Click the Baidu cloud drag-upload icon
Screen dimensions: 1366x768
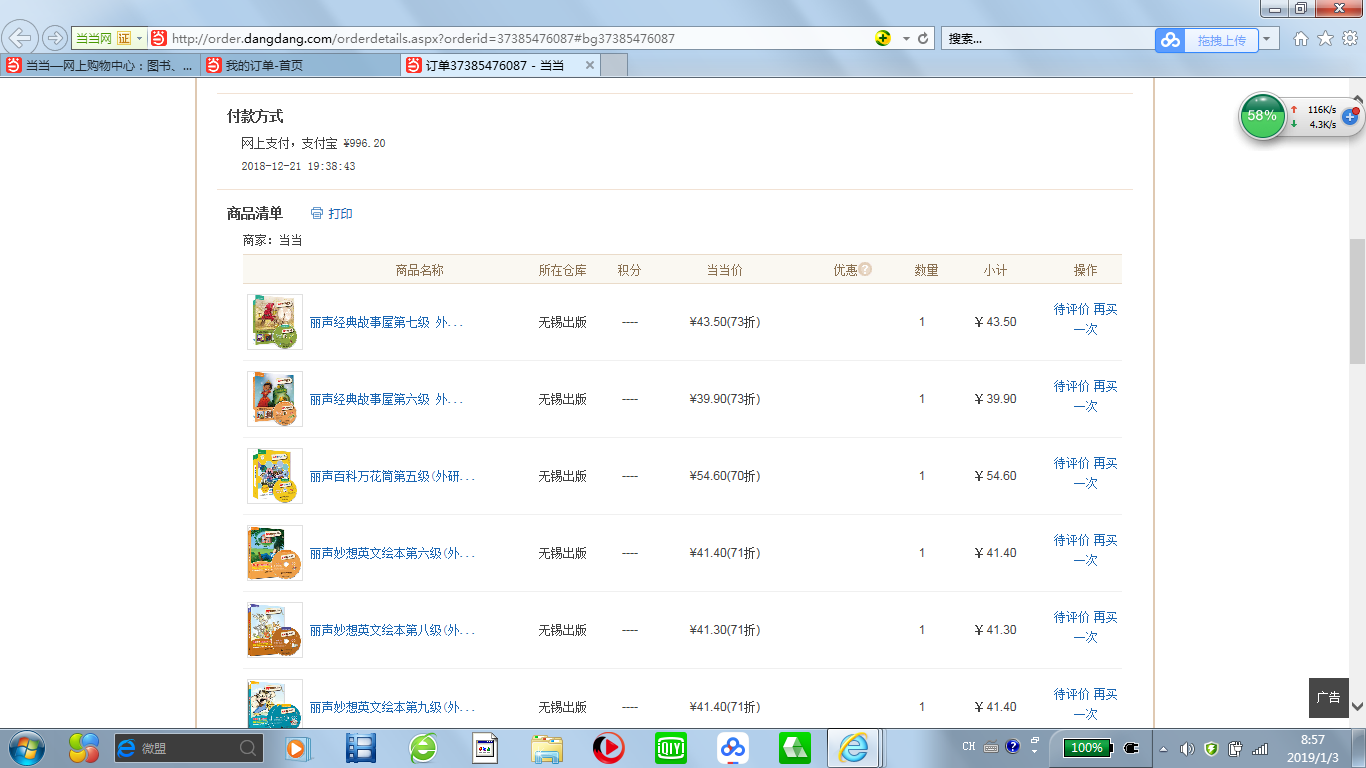pyautogui.click(x=1170, y=40)
